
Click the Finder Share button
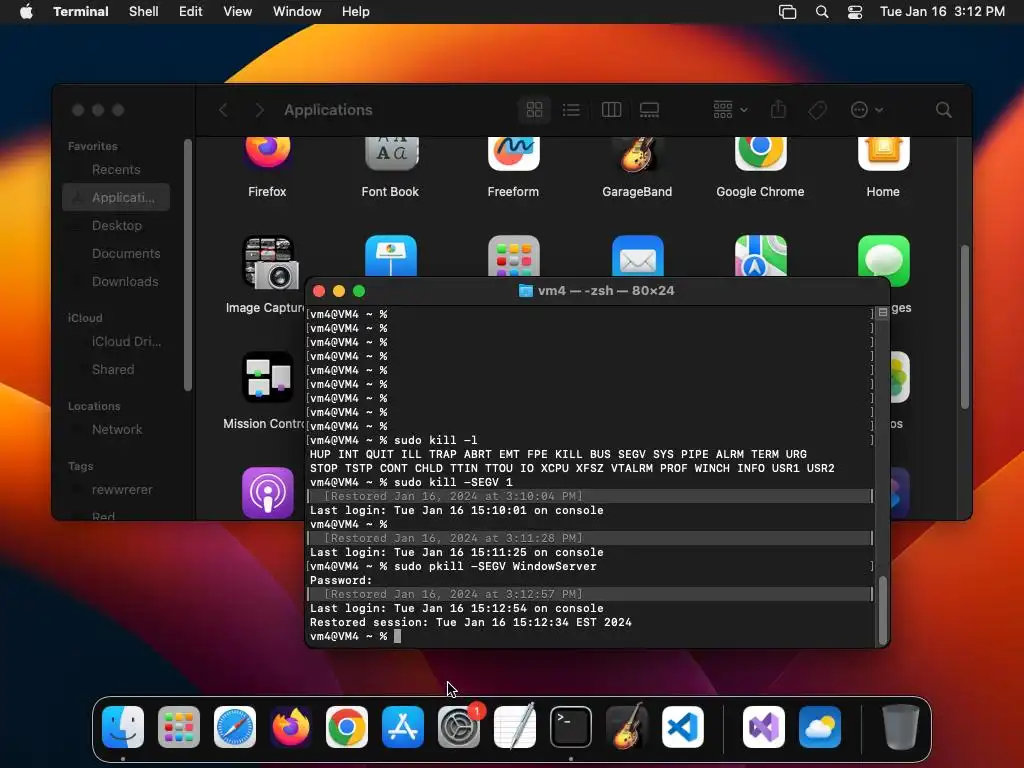(x=778, y=109)
